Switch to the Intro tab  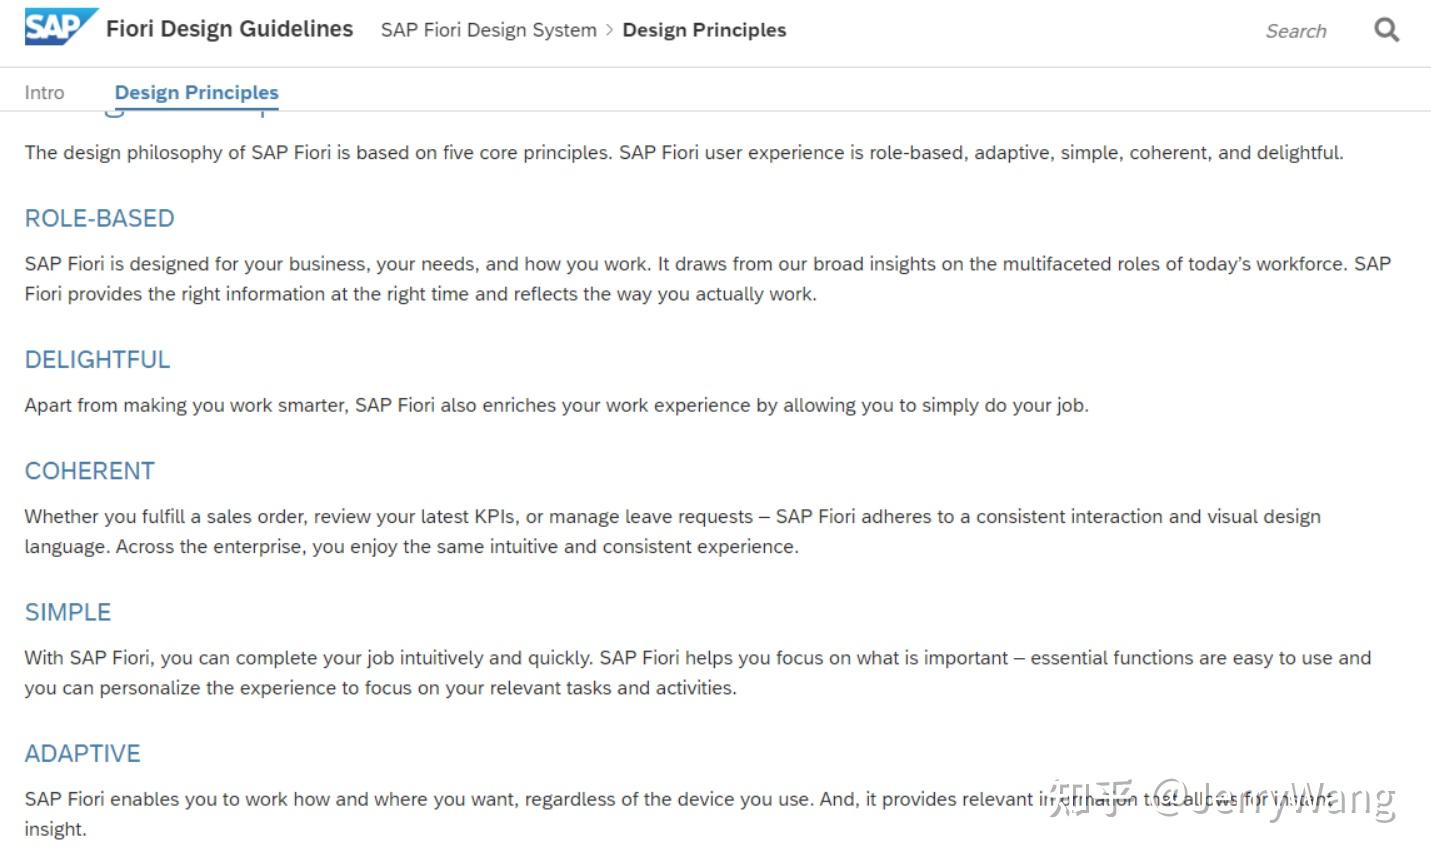(44, 92)
